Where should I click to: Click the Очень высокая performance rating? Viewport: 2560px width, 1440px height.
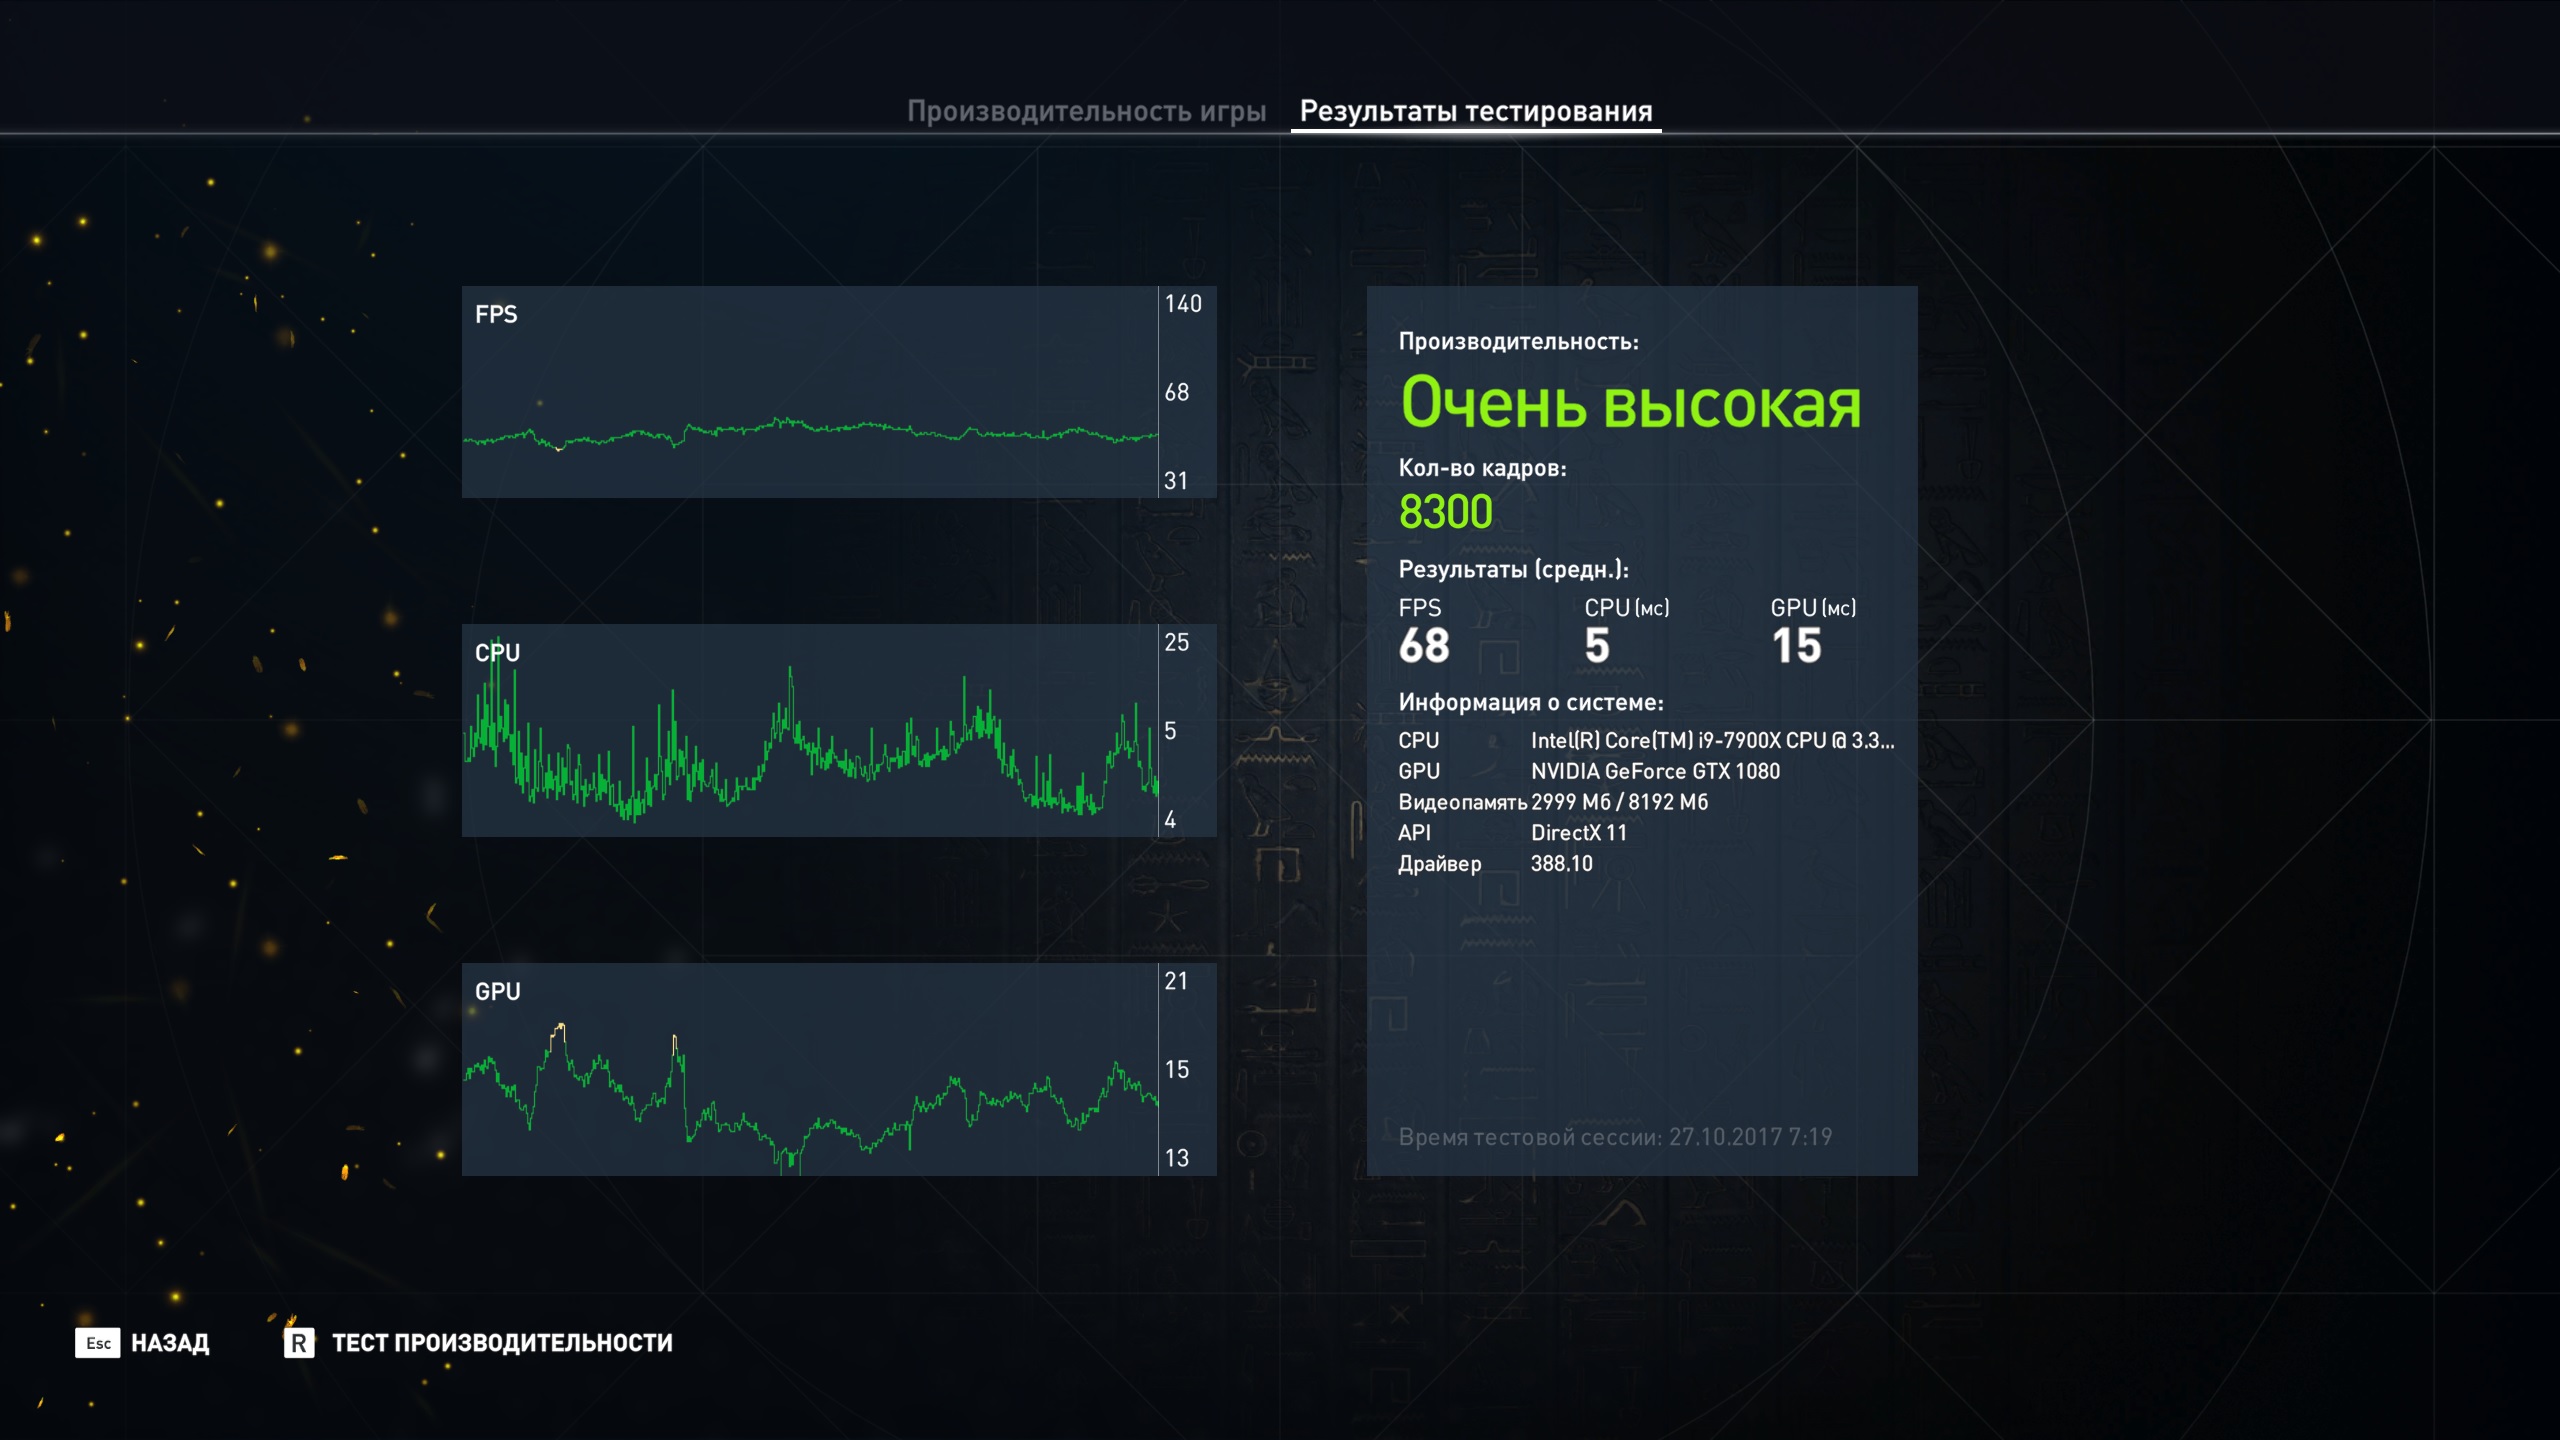(x=1630, y=403)
